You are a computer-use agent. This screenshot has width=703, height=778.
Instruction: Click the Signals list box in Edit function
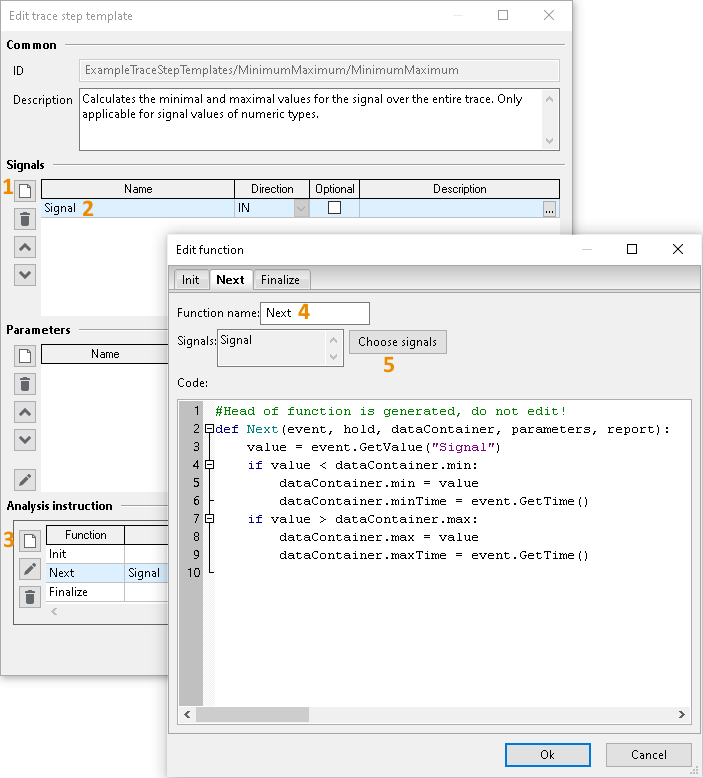click(x=280, y=348)
